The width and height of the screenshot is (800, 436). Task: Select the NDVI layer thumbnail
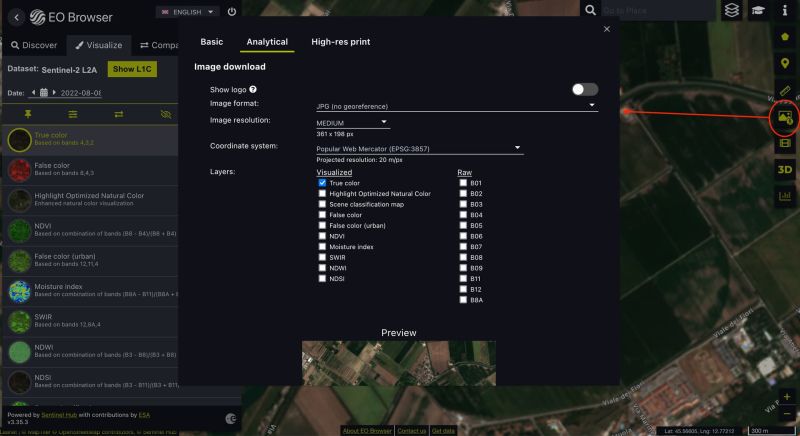click(19, 230)
